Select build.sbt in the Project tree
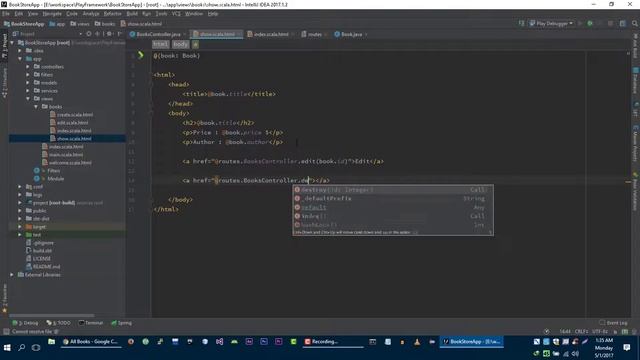This screenshot has width=640, height=360. coord(38,251)
